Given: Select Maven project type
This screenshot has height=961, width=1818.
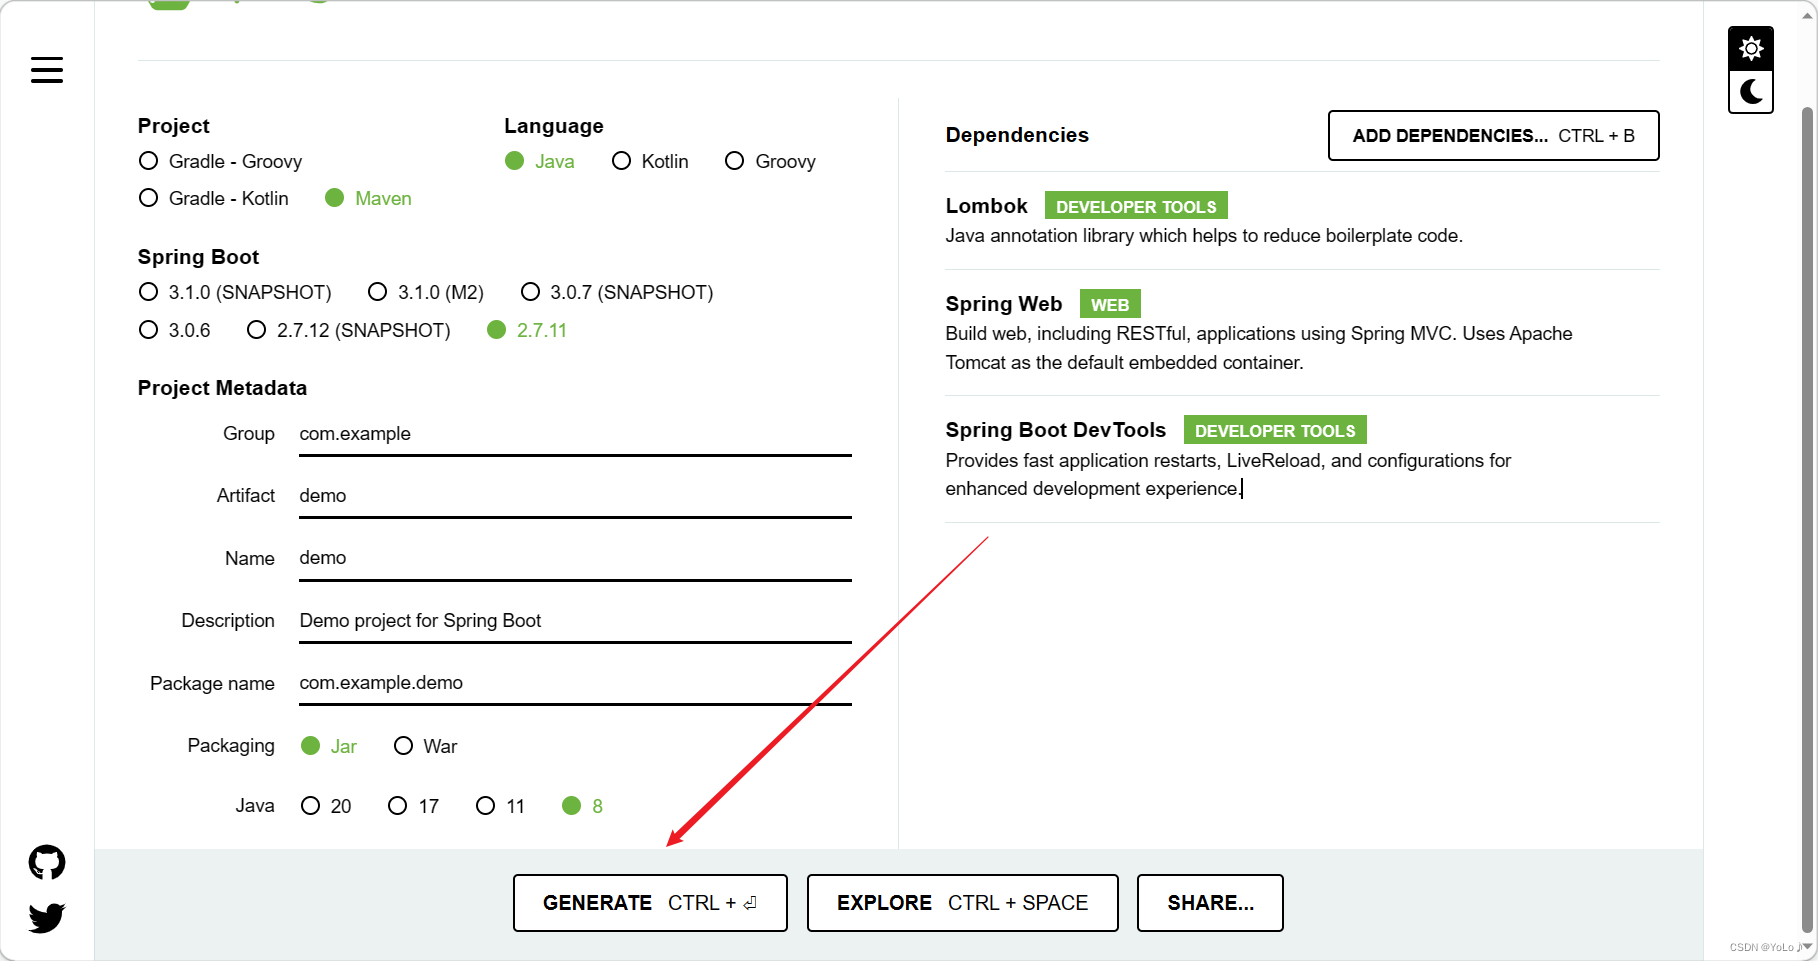Looking at the screenshot, I should [x=368, y=198].
